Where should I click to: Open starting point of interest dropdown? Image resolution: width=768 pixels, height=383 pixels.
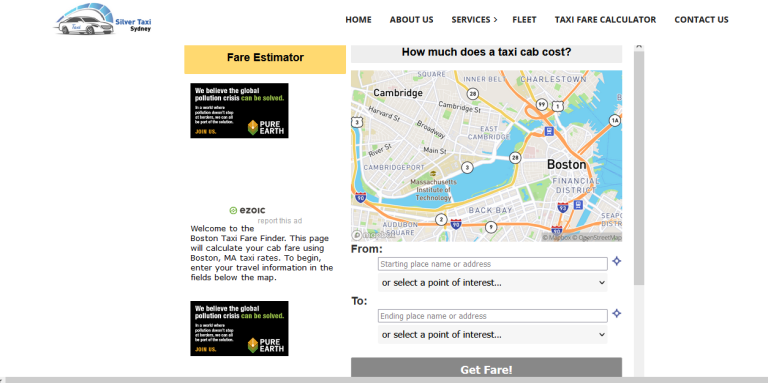coord(493,283)
